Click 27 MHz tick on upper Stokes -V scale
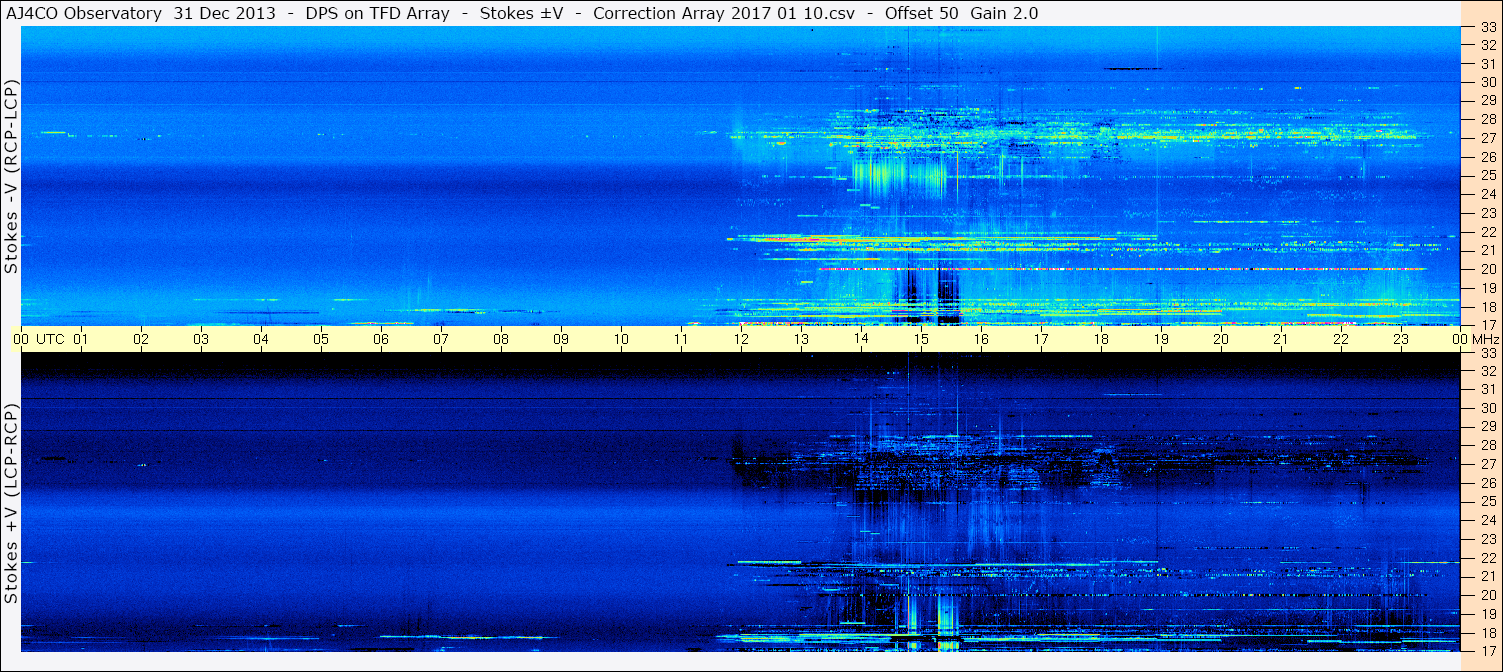The image size is (1503, 672). click(1488, 138)
